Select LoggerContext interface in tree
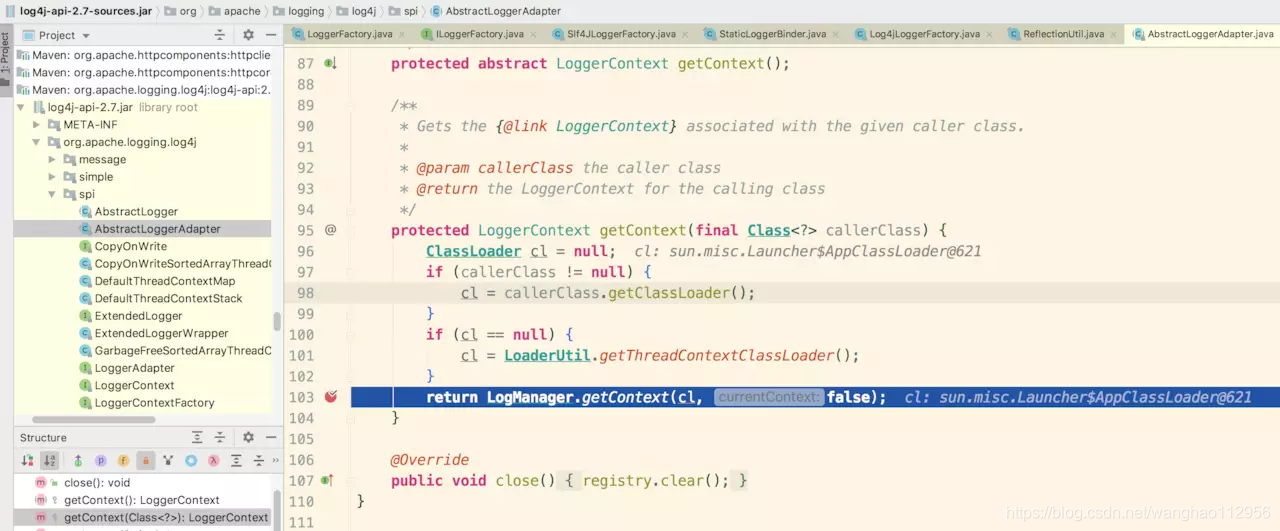 click(126, 385)
